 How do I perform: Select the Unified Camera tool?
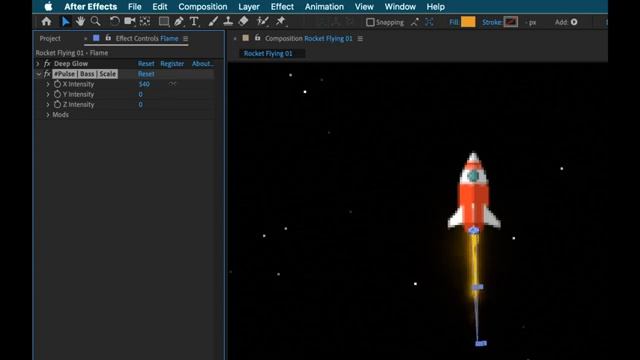130,22
